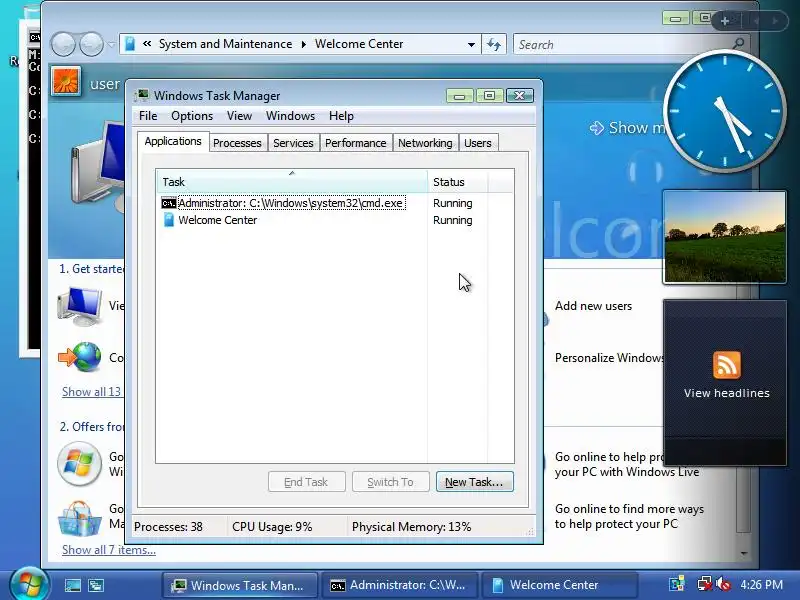Click the globe with arrow icon in Welcome Center
Viewport: 800px width, 600px height.
click(x=80, y=357)
